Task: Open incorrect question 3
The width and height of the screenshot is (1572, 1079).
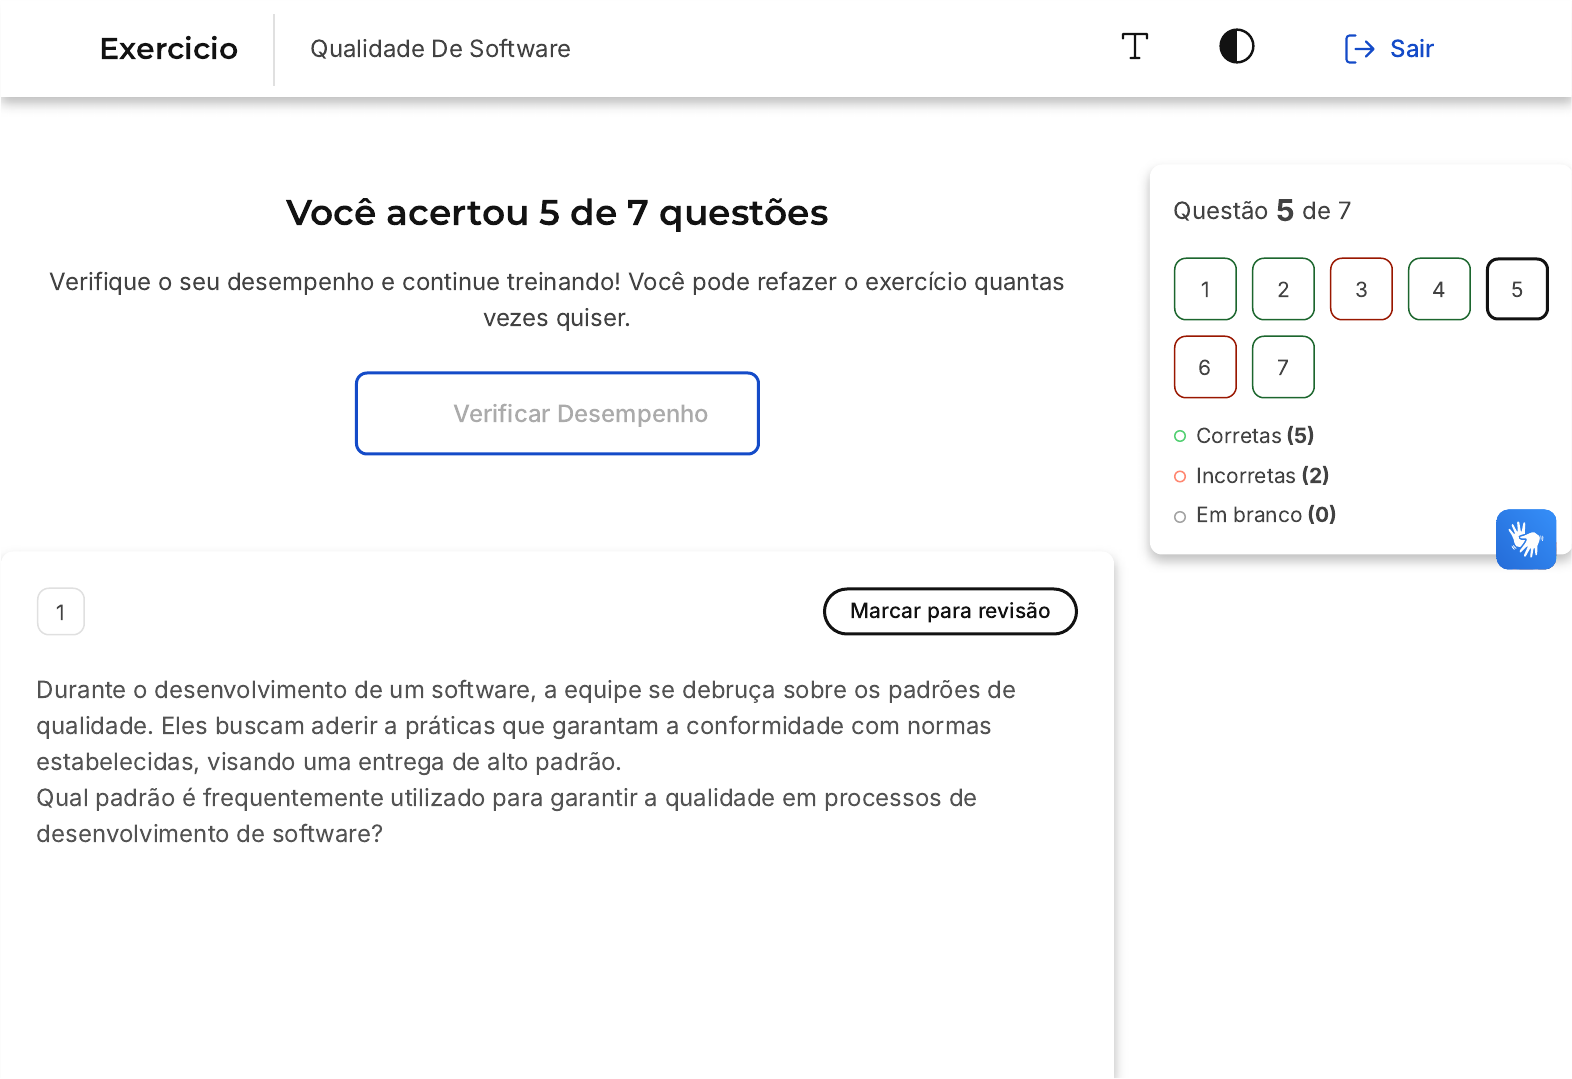Action: coord(1361,289)
